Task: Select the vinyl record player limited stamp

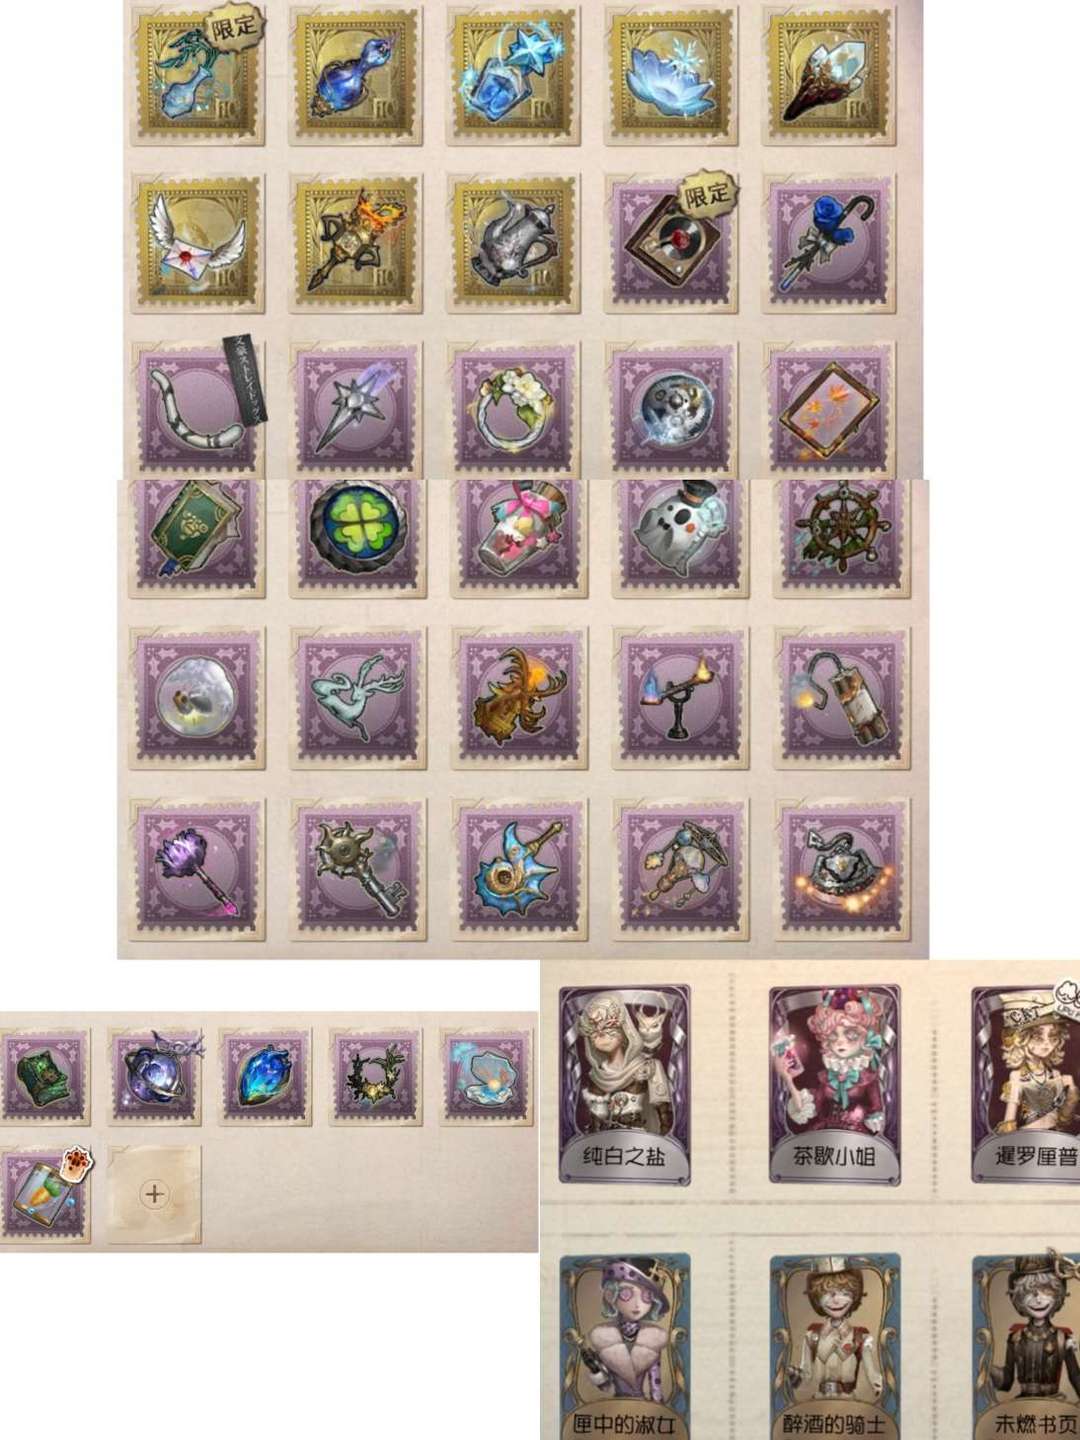Action: click(672, 241)
